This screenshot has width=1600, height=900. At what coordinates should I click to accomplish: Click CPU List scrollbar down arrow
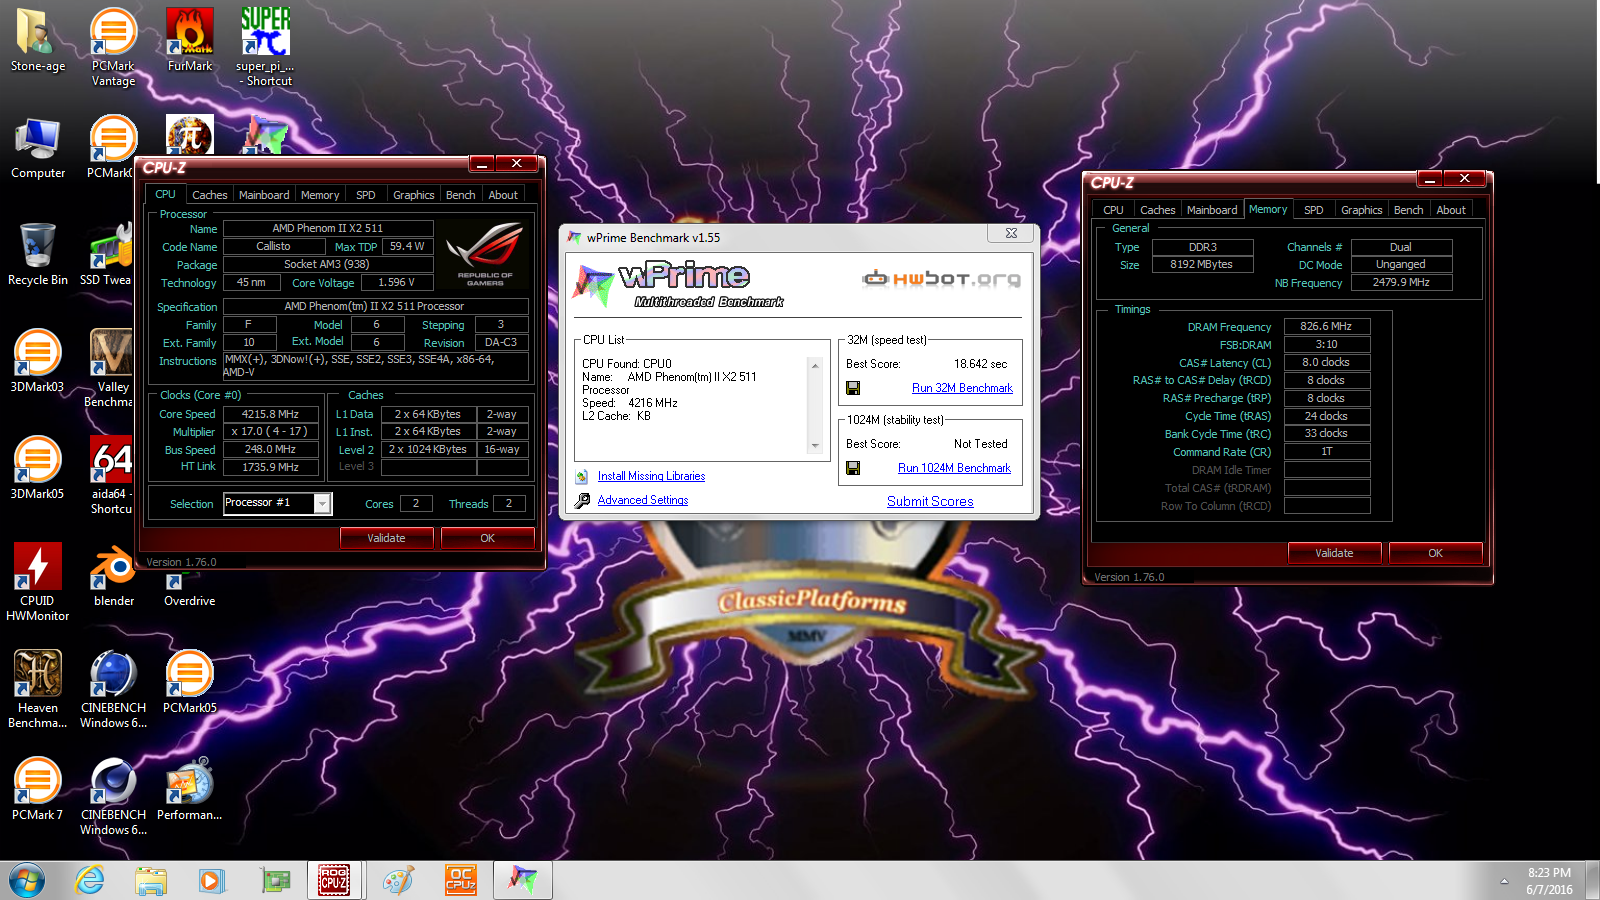tap(815, 446)
